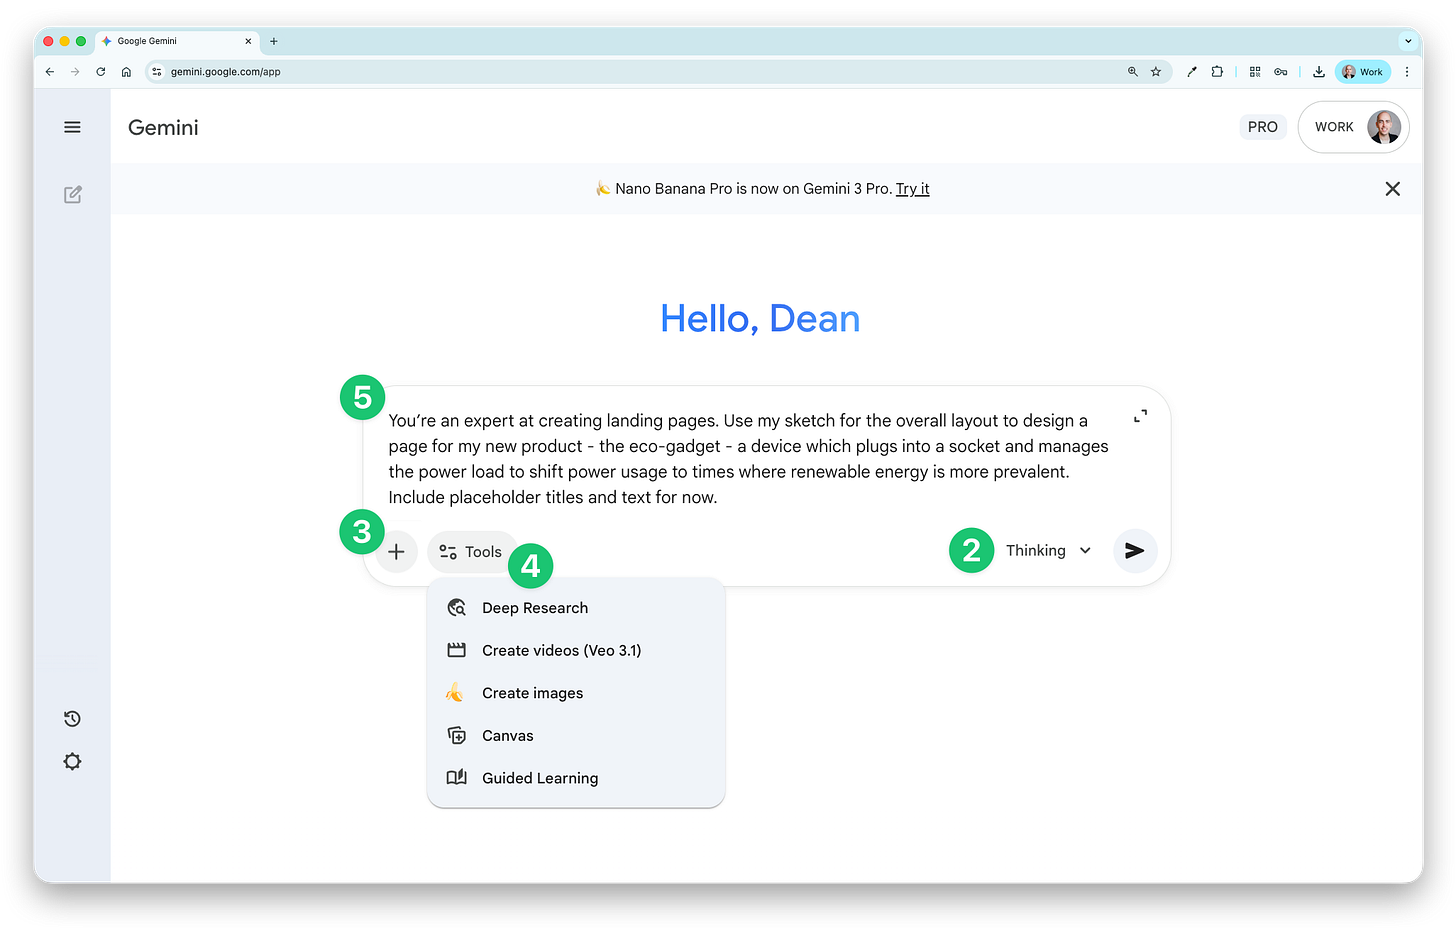Click the PRO badge
The height and width of the screenshot is (936, 1456).
[1262, 127]
